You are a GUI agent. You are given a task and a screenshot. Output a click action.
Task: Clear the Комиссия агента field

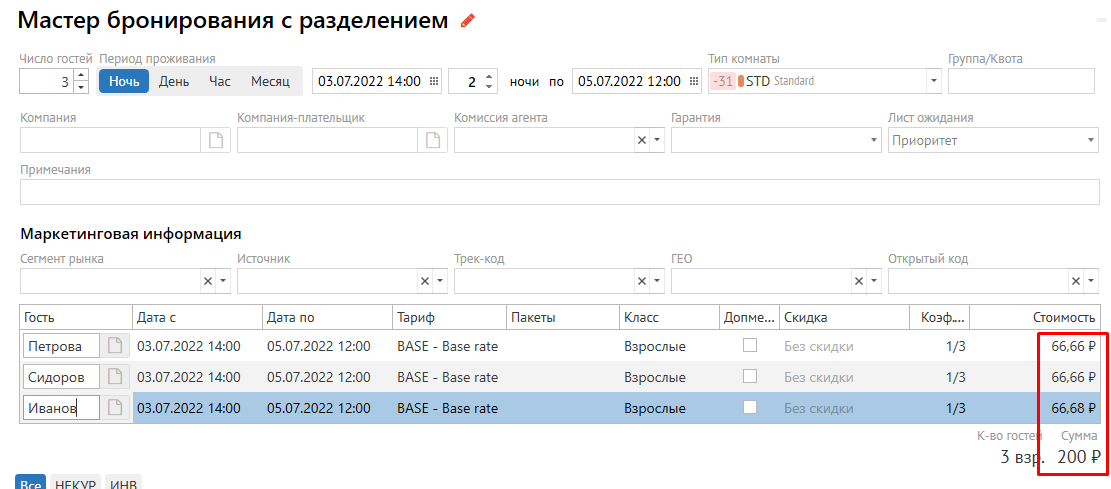click(x=642, y=141)
